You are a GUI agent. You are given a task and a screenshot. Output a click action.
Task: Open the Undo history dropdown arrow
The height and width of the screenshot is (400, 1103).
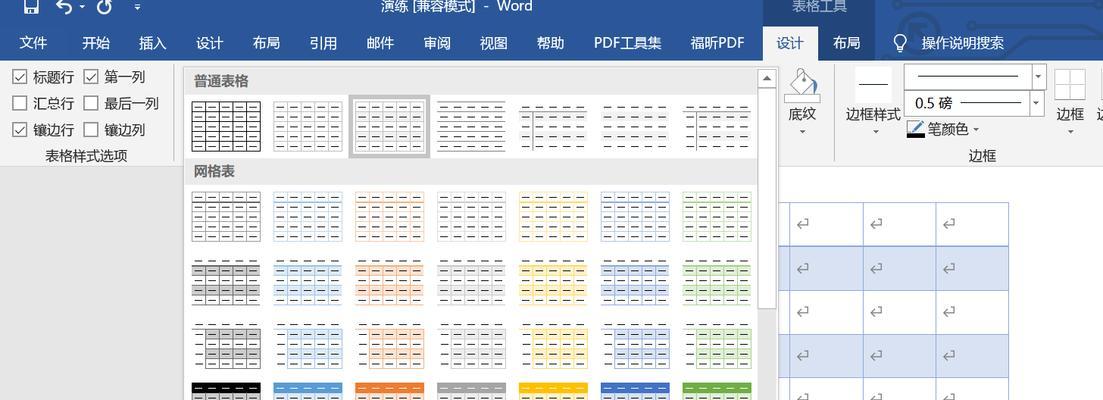82,8
